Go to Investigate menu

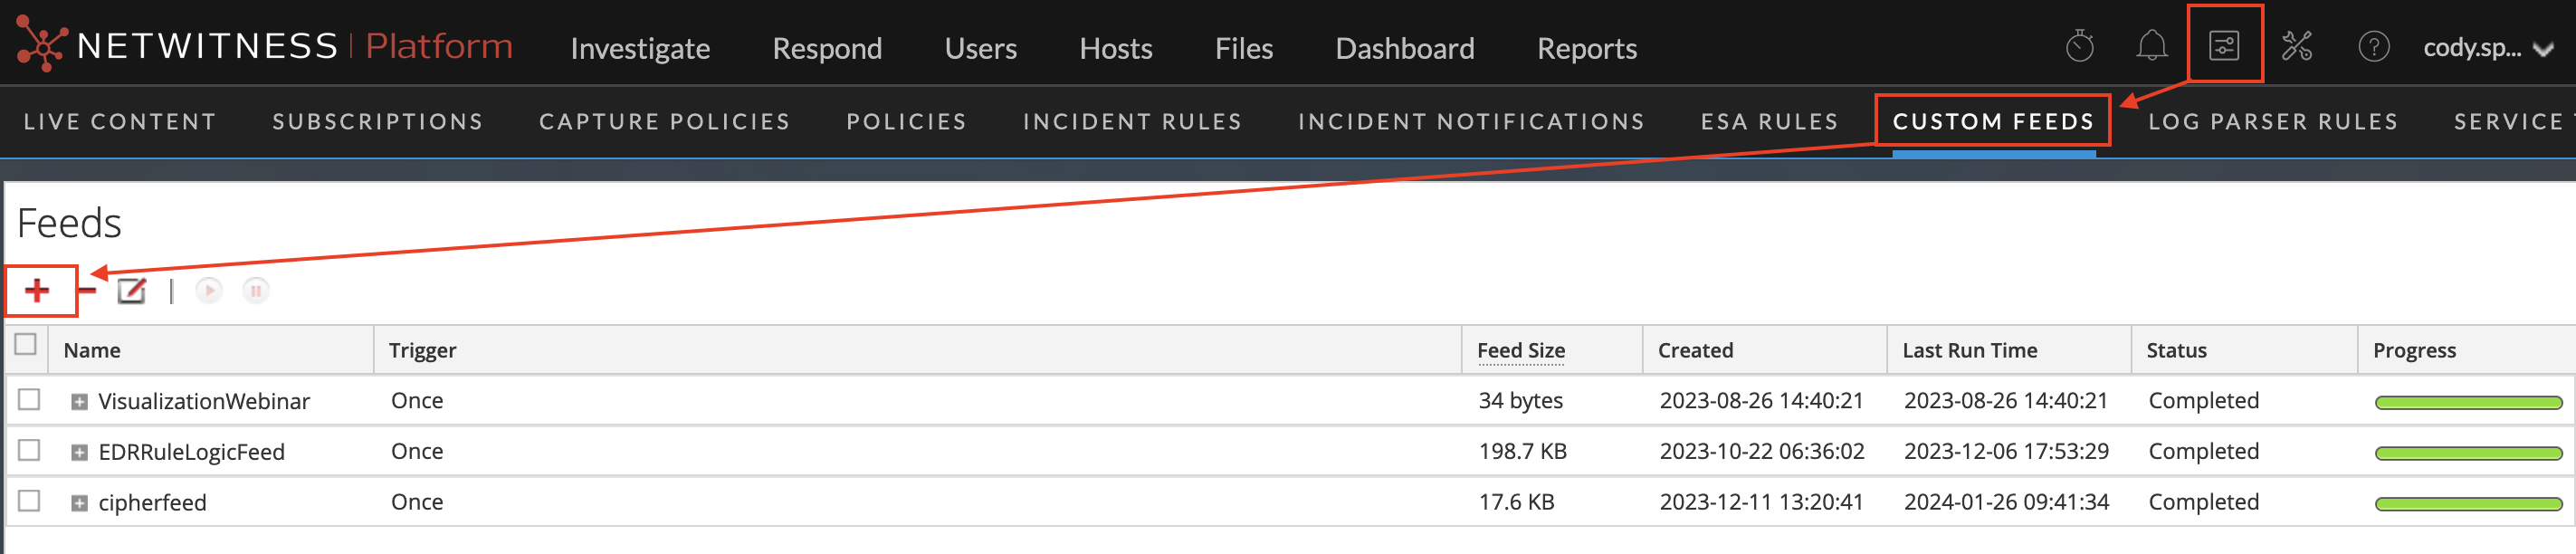coord(640,48)
